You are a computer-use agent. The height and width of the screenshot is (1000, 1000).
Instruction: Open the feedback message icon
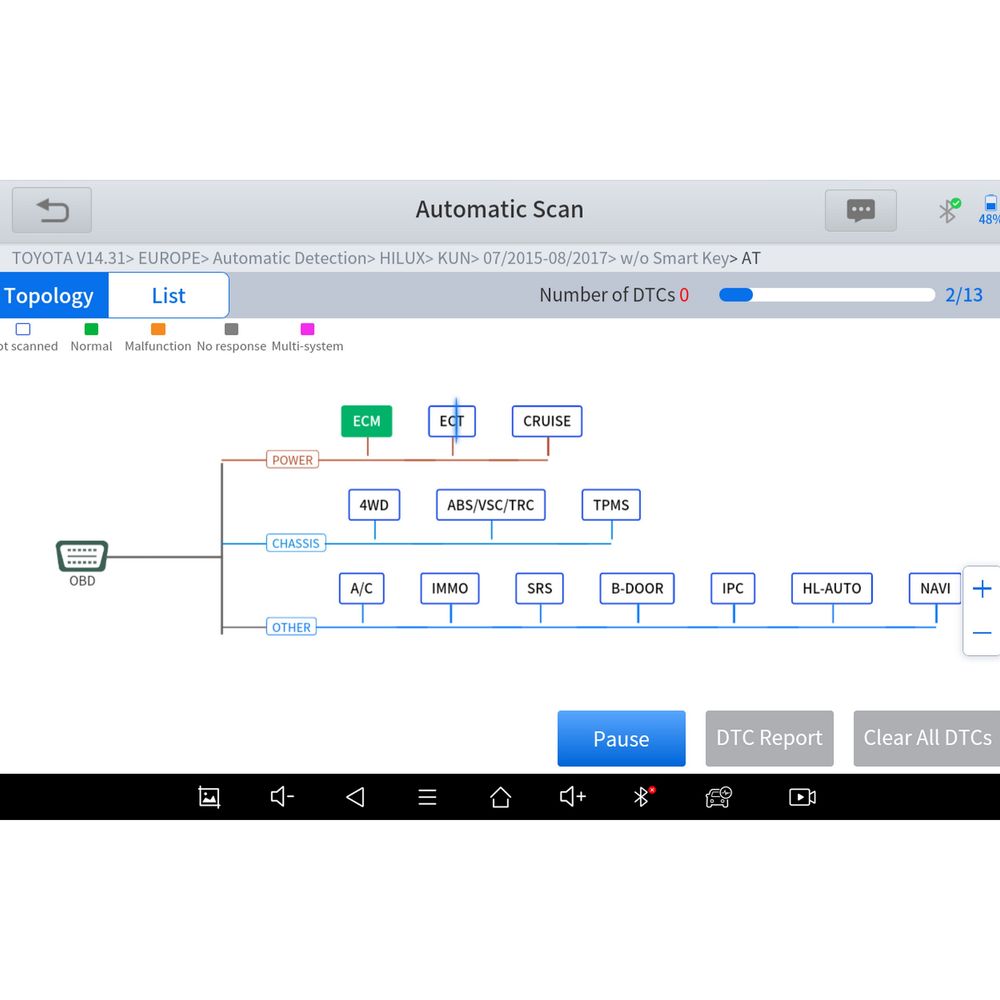click(860, 210)
